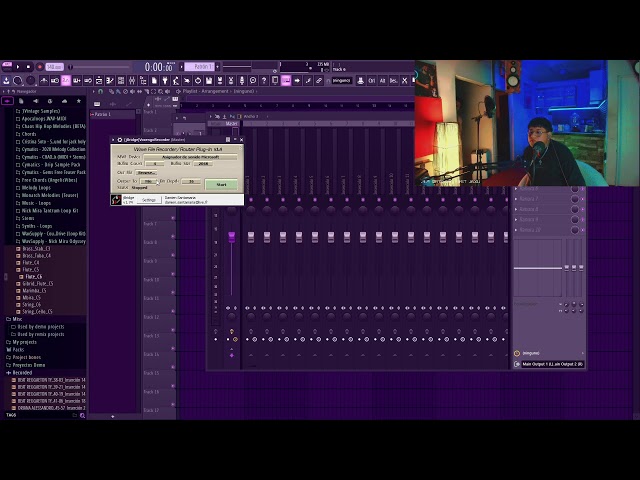
Task: Click the Play button in transport bar
Action: pos(18,67)
